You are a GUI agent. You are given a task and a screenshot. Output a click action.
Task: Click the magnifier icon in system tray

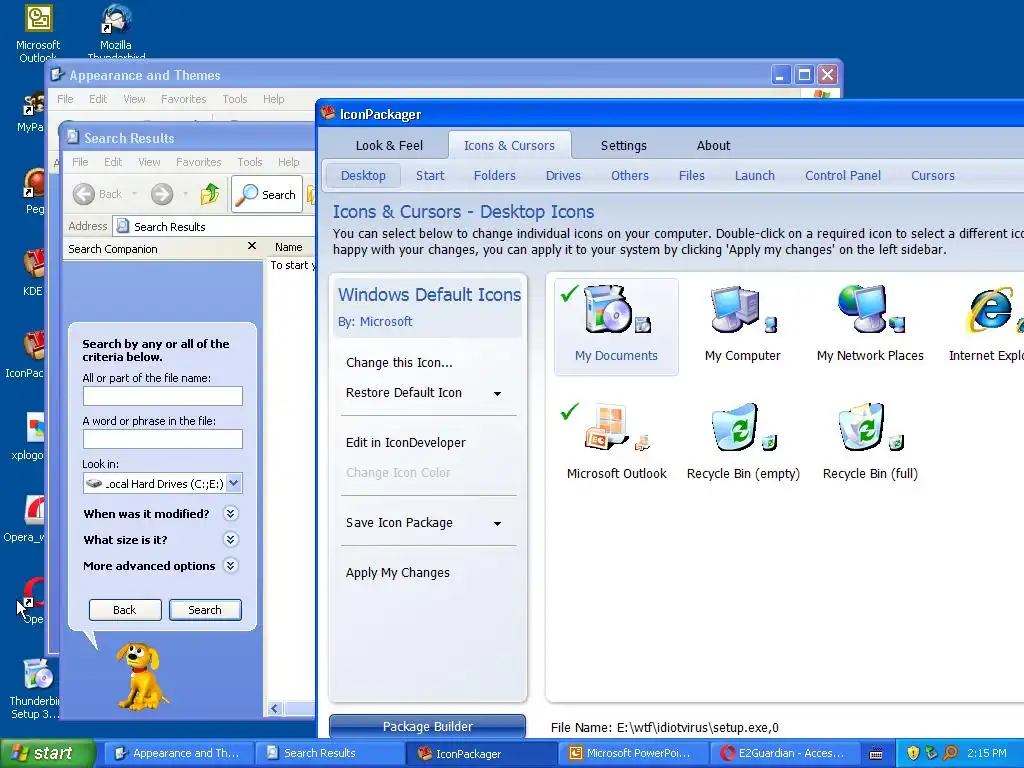click(x=950, y=753)
